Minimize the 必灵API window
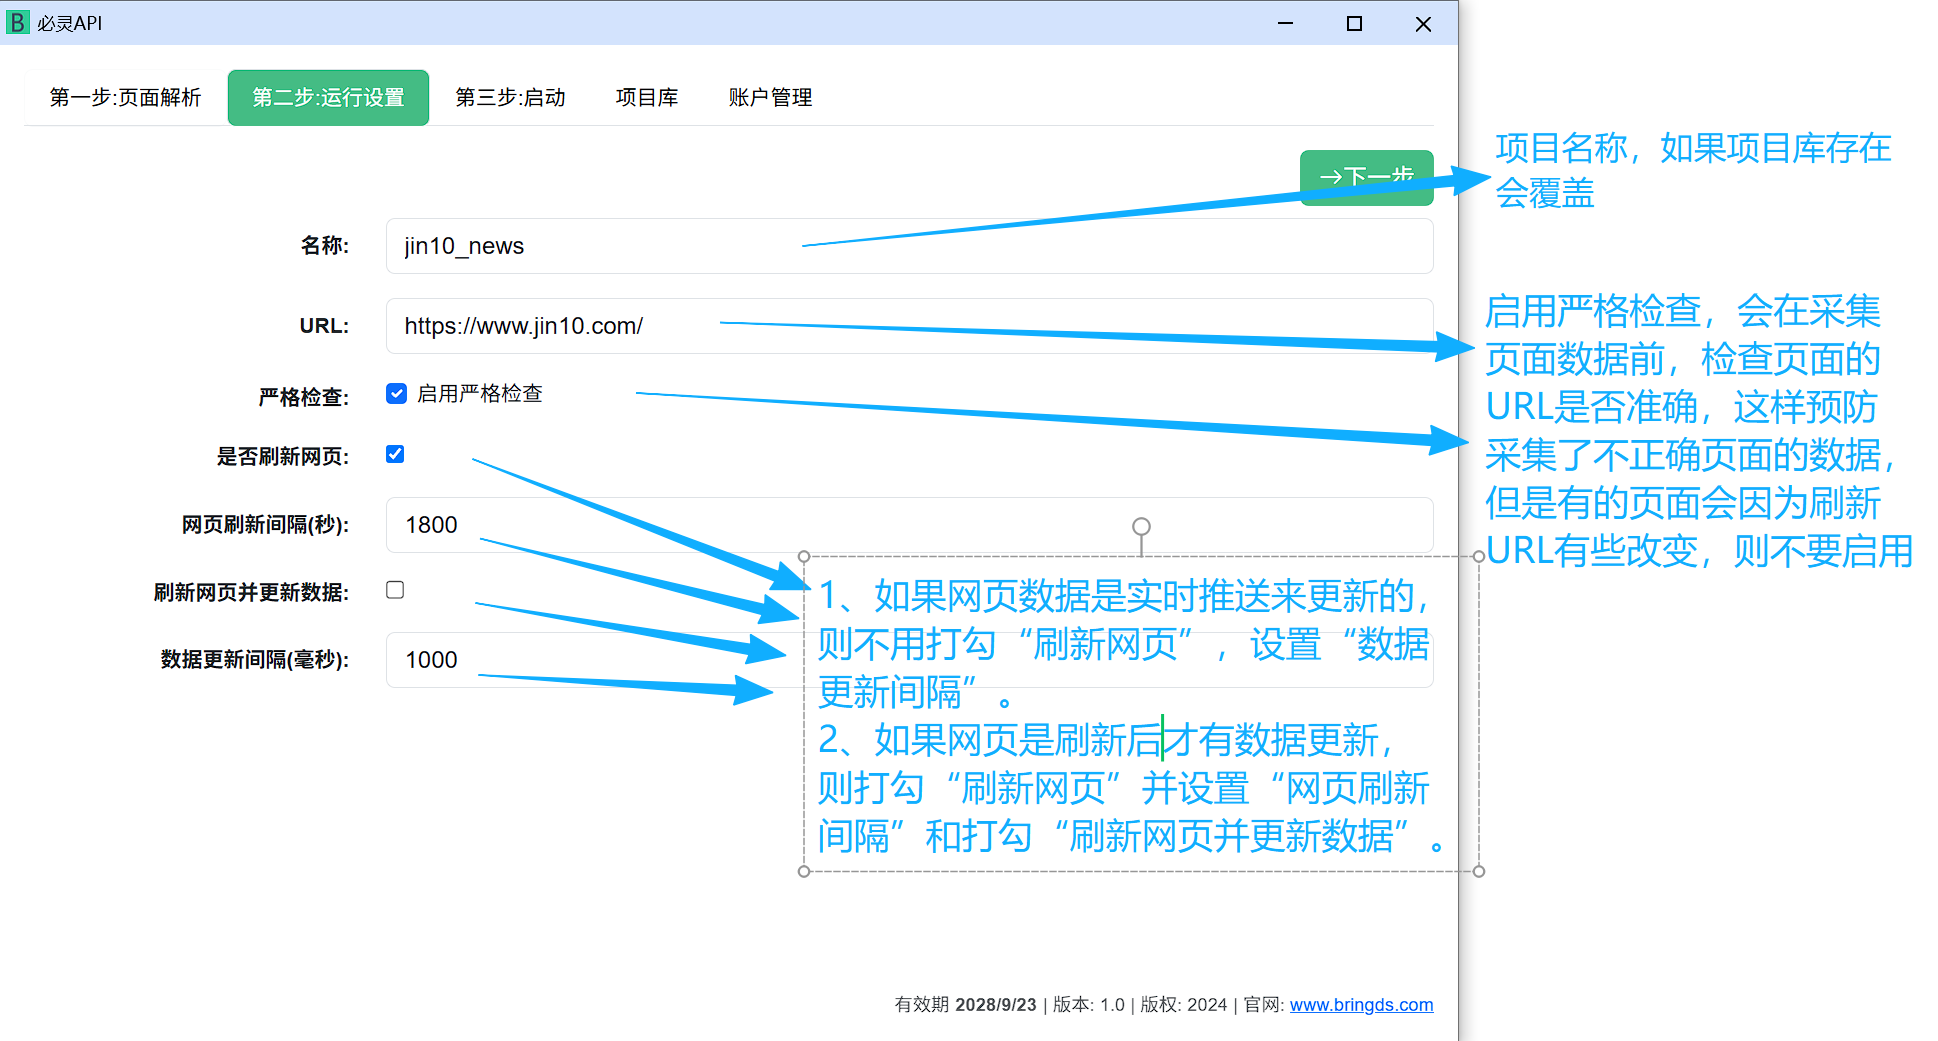 pos(1285,23)
